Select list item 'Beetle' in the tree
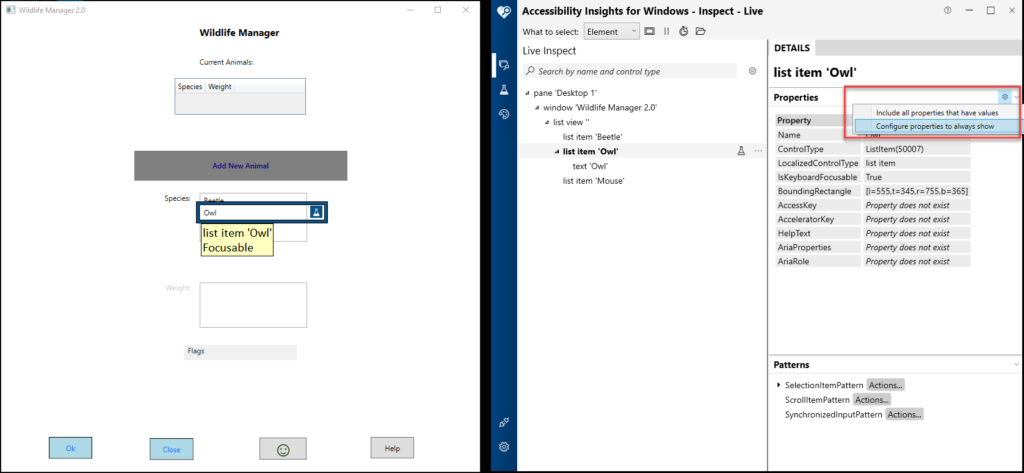The width and height of the screenshot is (1024, 473). coord(592,137)
